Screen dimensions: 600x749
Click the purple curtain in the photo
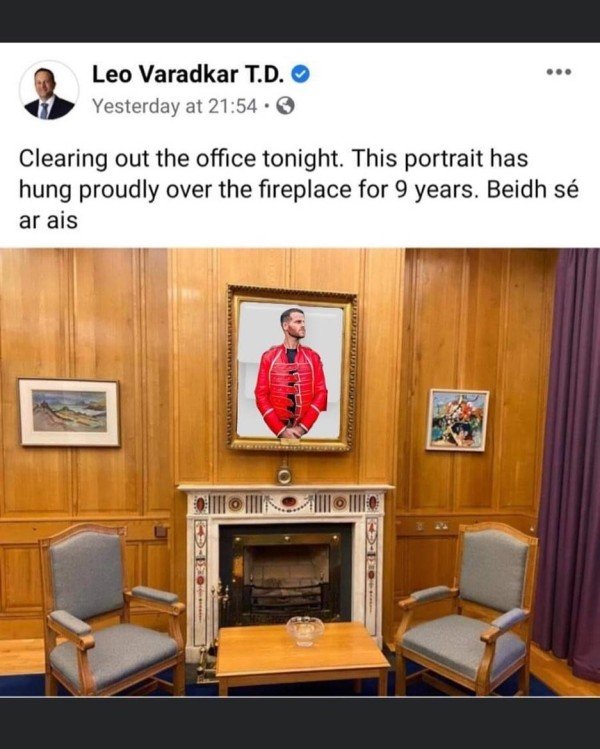568,461
